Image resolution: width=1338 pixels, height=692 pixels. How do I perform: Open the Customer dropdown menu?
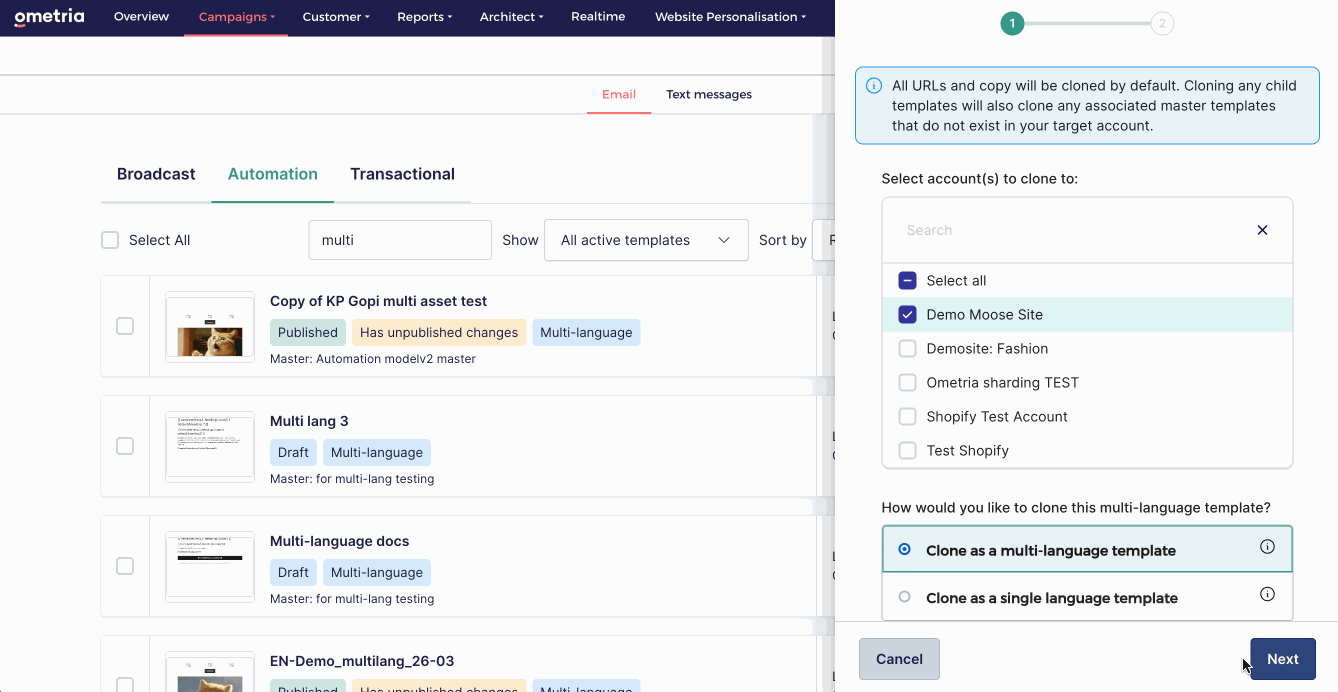pyautogui.click(x=336, y=17)
